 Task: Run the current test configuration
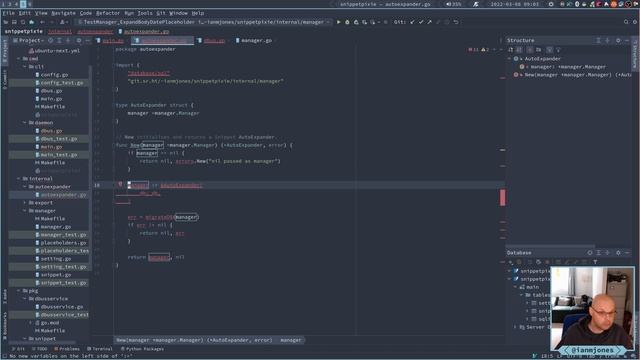pos(338,22)
